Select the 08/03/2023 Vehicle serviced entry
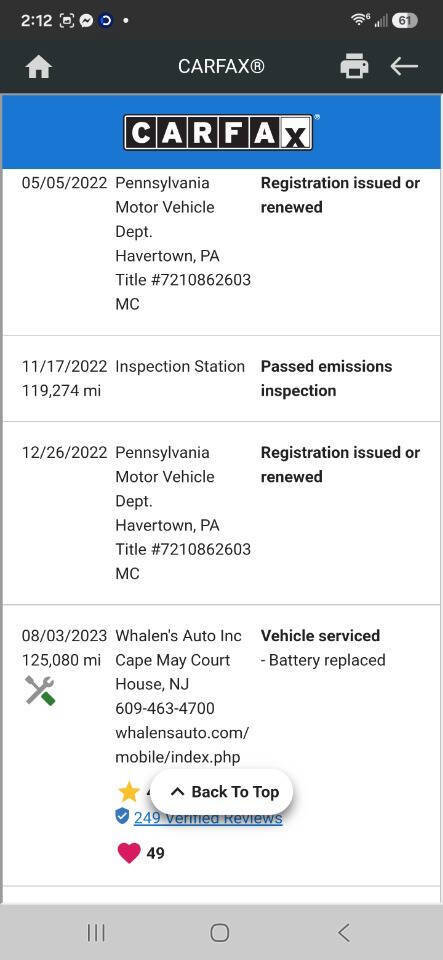 [222, 745]
